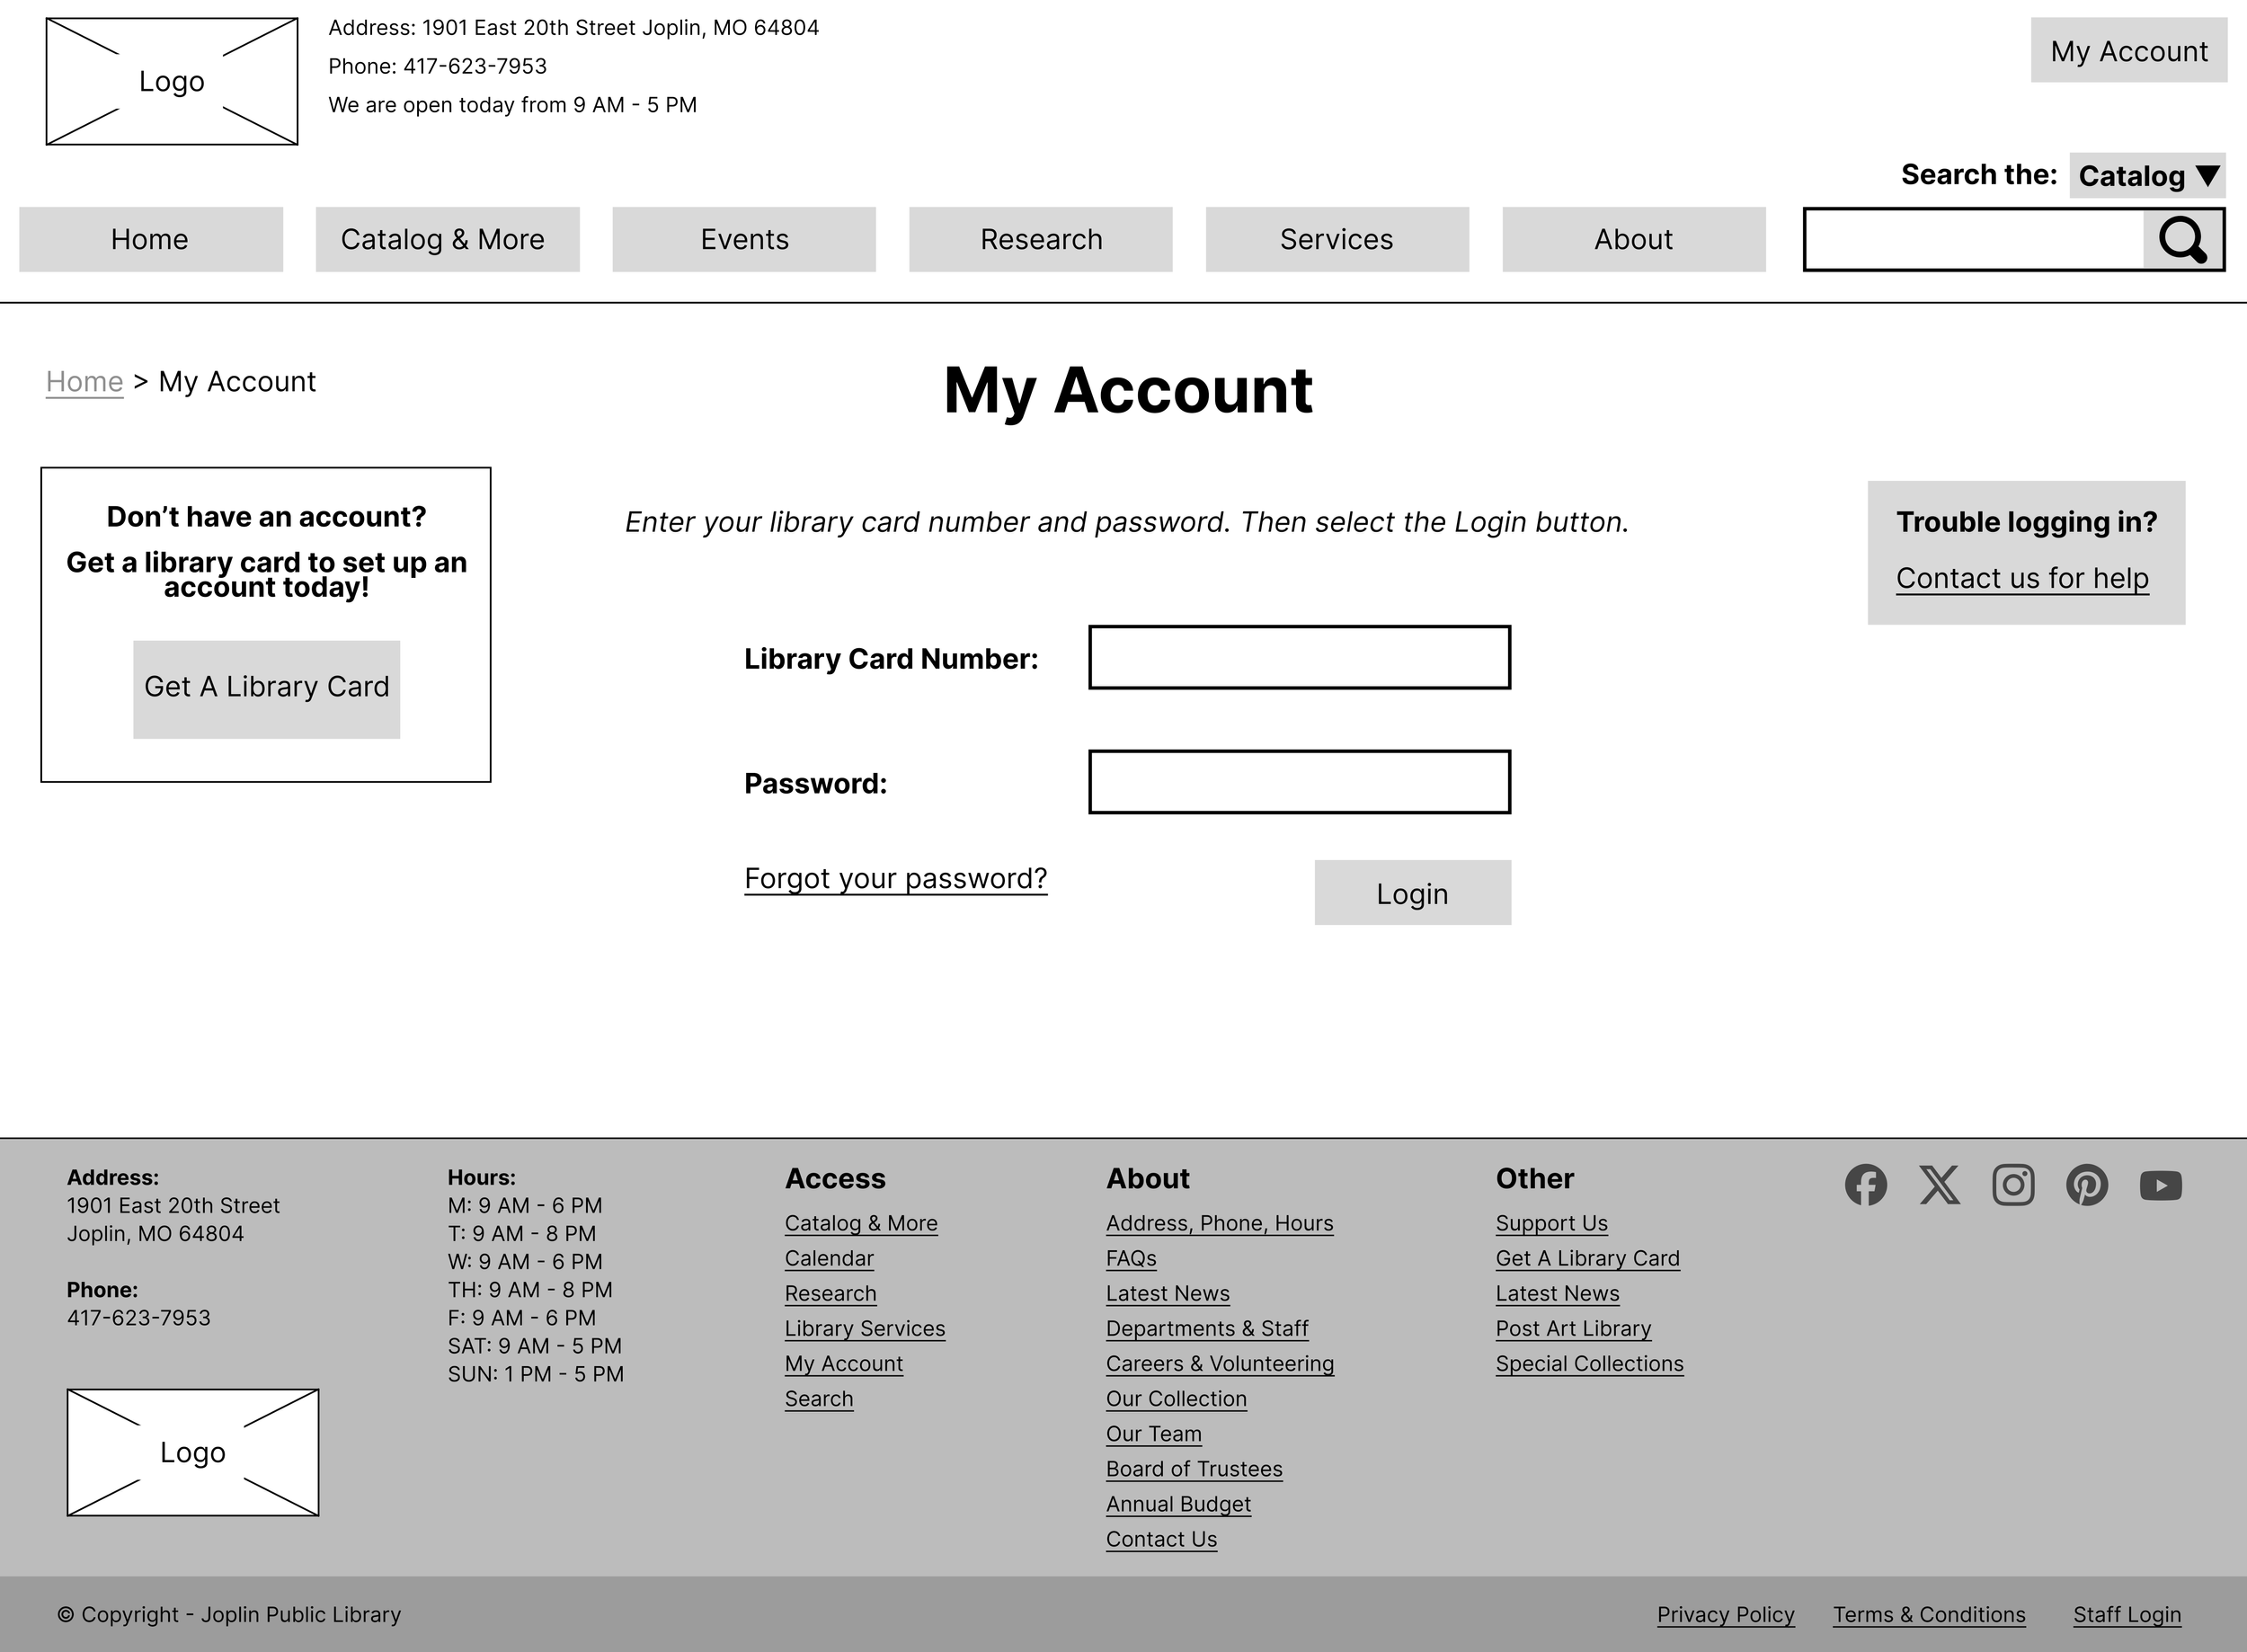2247x1652 pixels.
Task: Open the footer My Account link
Action: (x=844, y=1363)
